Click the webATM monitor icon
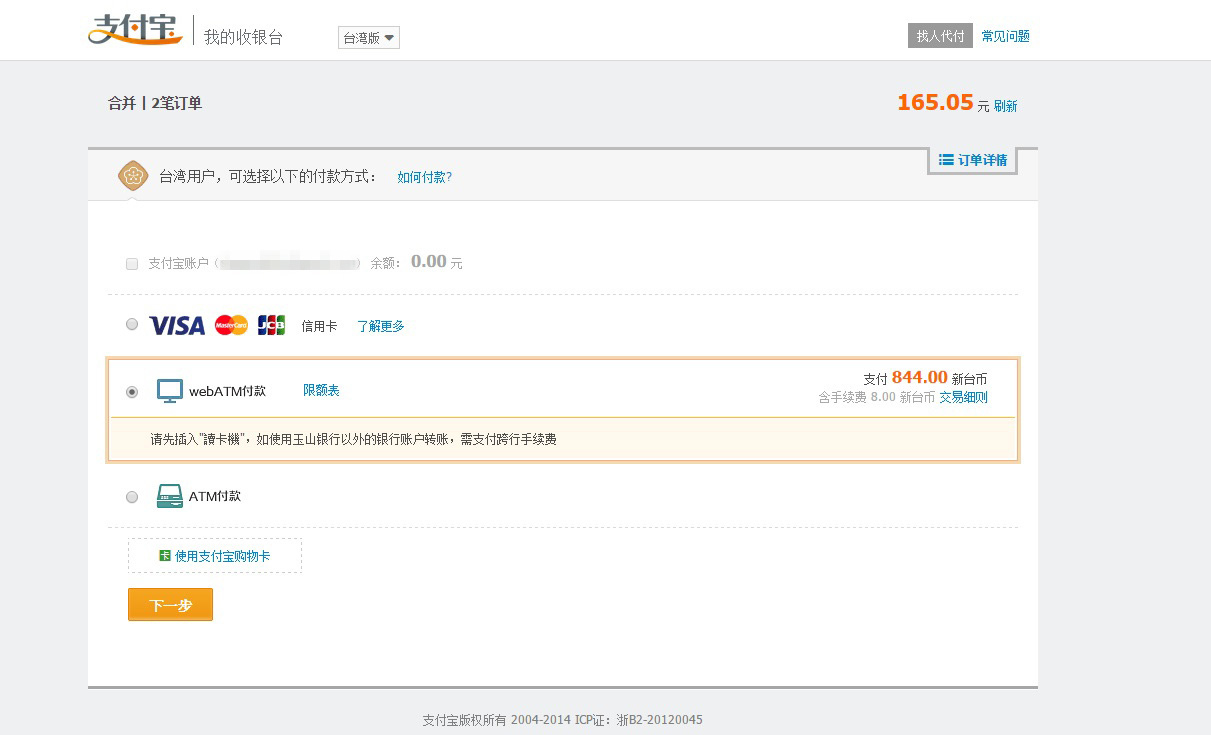Image resolution: width=1211 pixels, height=735 pixels. pos(170,391)
